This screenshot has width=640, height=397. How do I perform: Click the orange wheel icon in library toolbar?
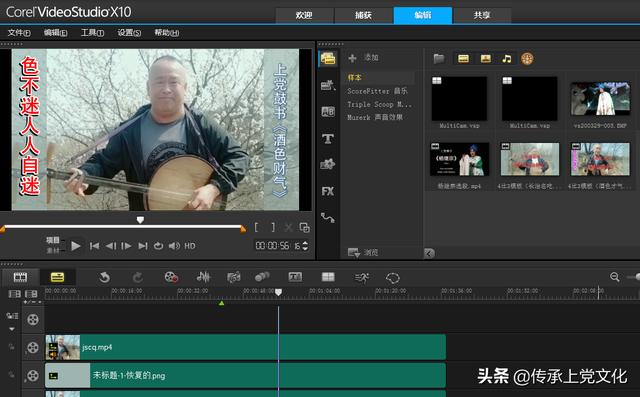point(527,59)
